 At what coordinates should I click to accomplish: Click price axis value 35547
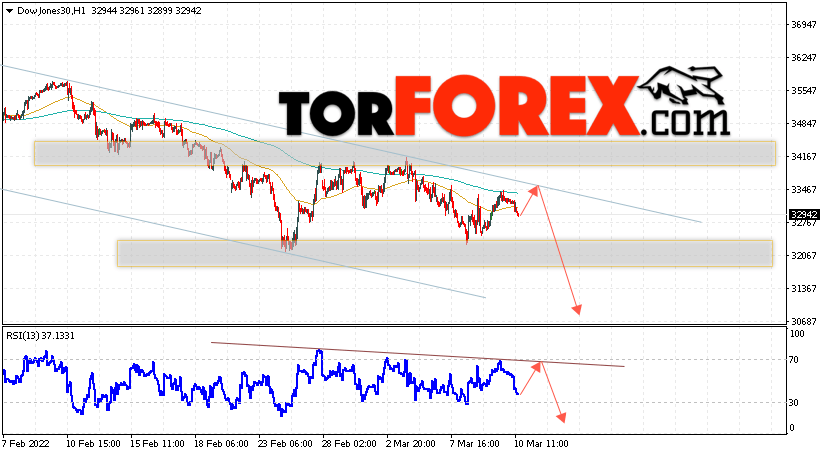pyautogui.click(x=804, y=91)
